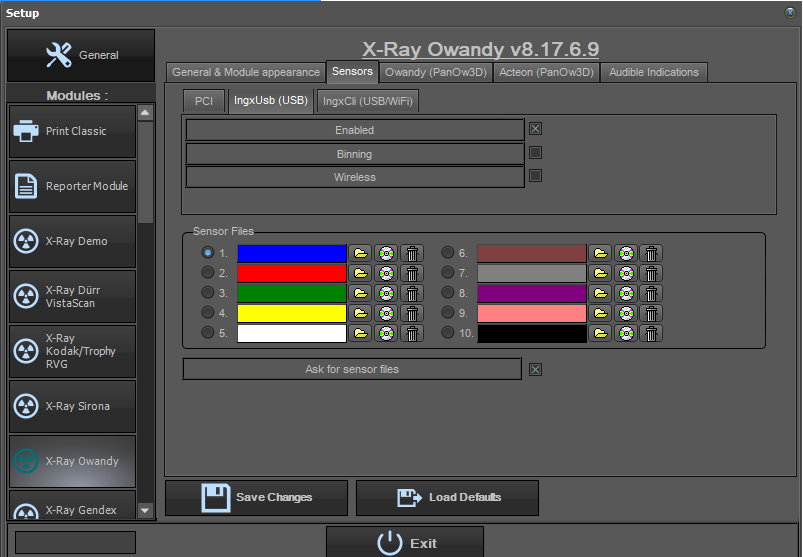Open folder icon for sensor file 2
This screenshot has width=803, height=557.
coord(361,273)
